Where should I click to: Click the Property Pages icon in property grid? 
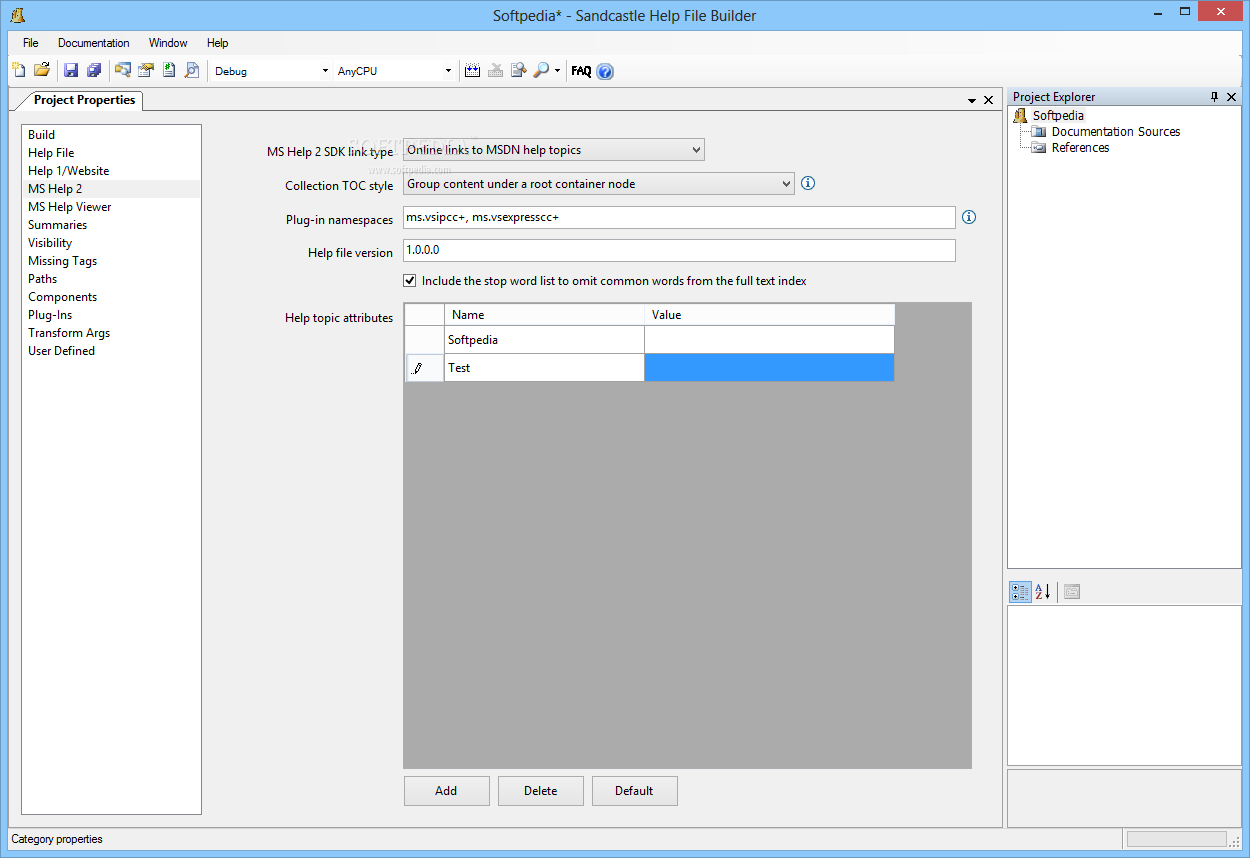pyautogui.click(x=1072, y=592)
